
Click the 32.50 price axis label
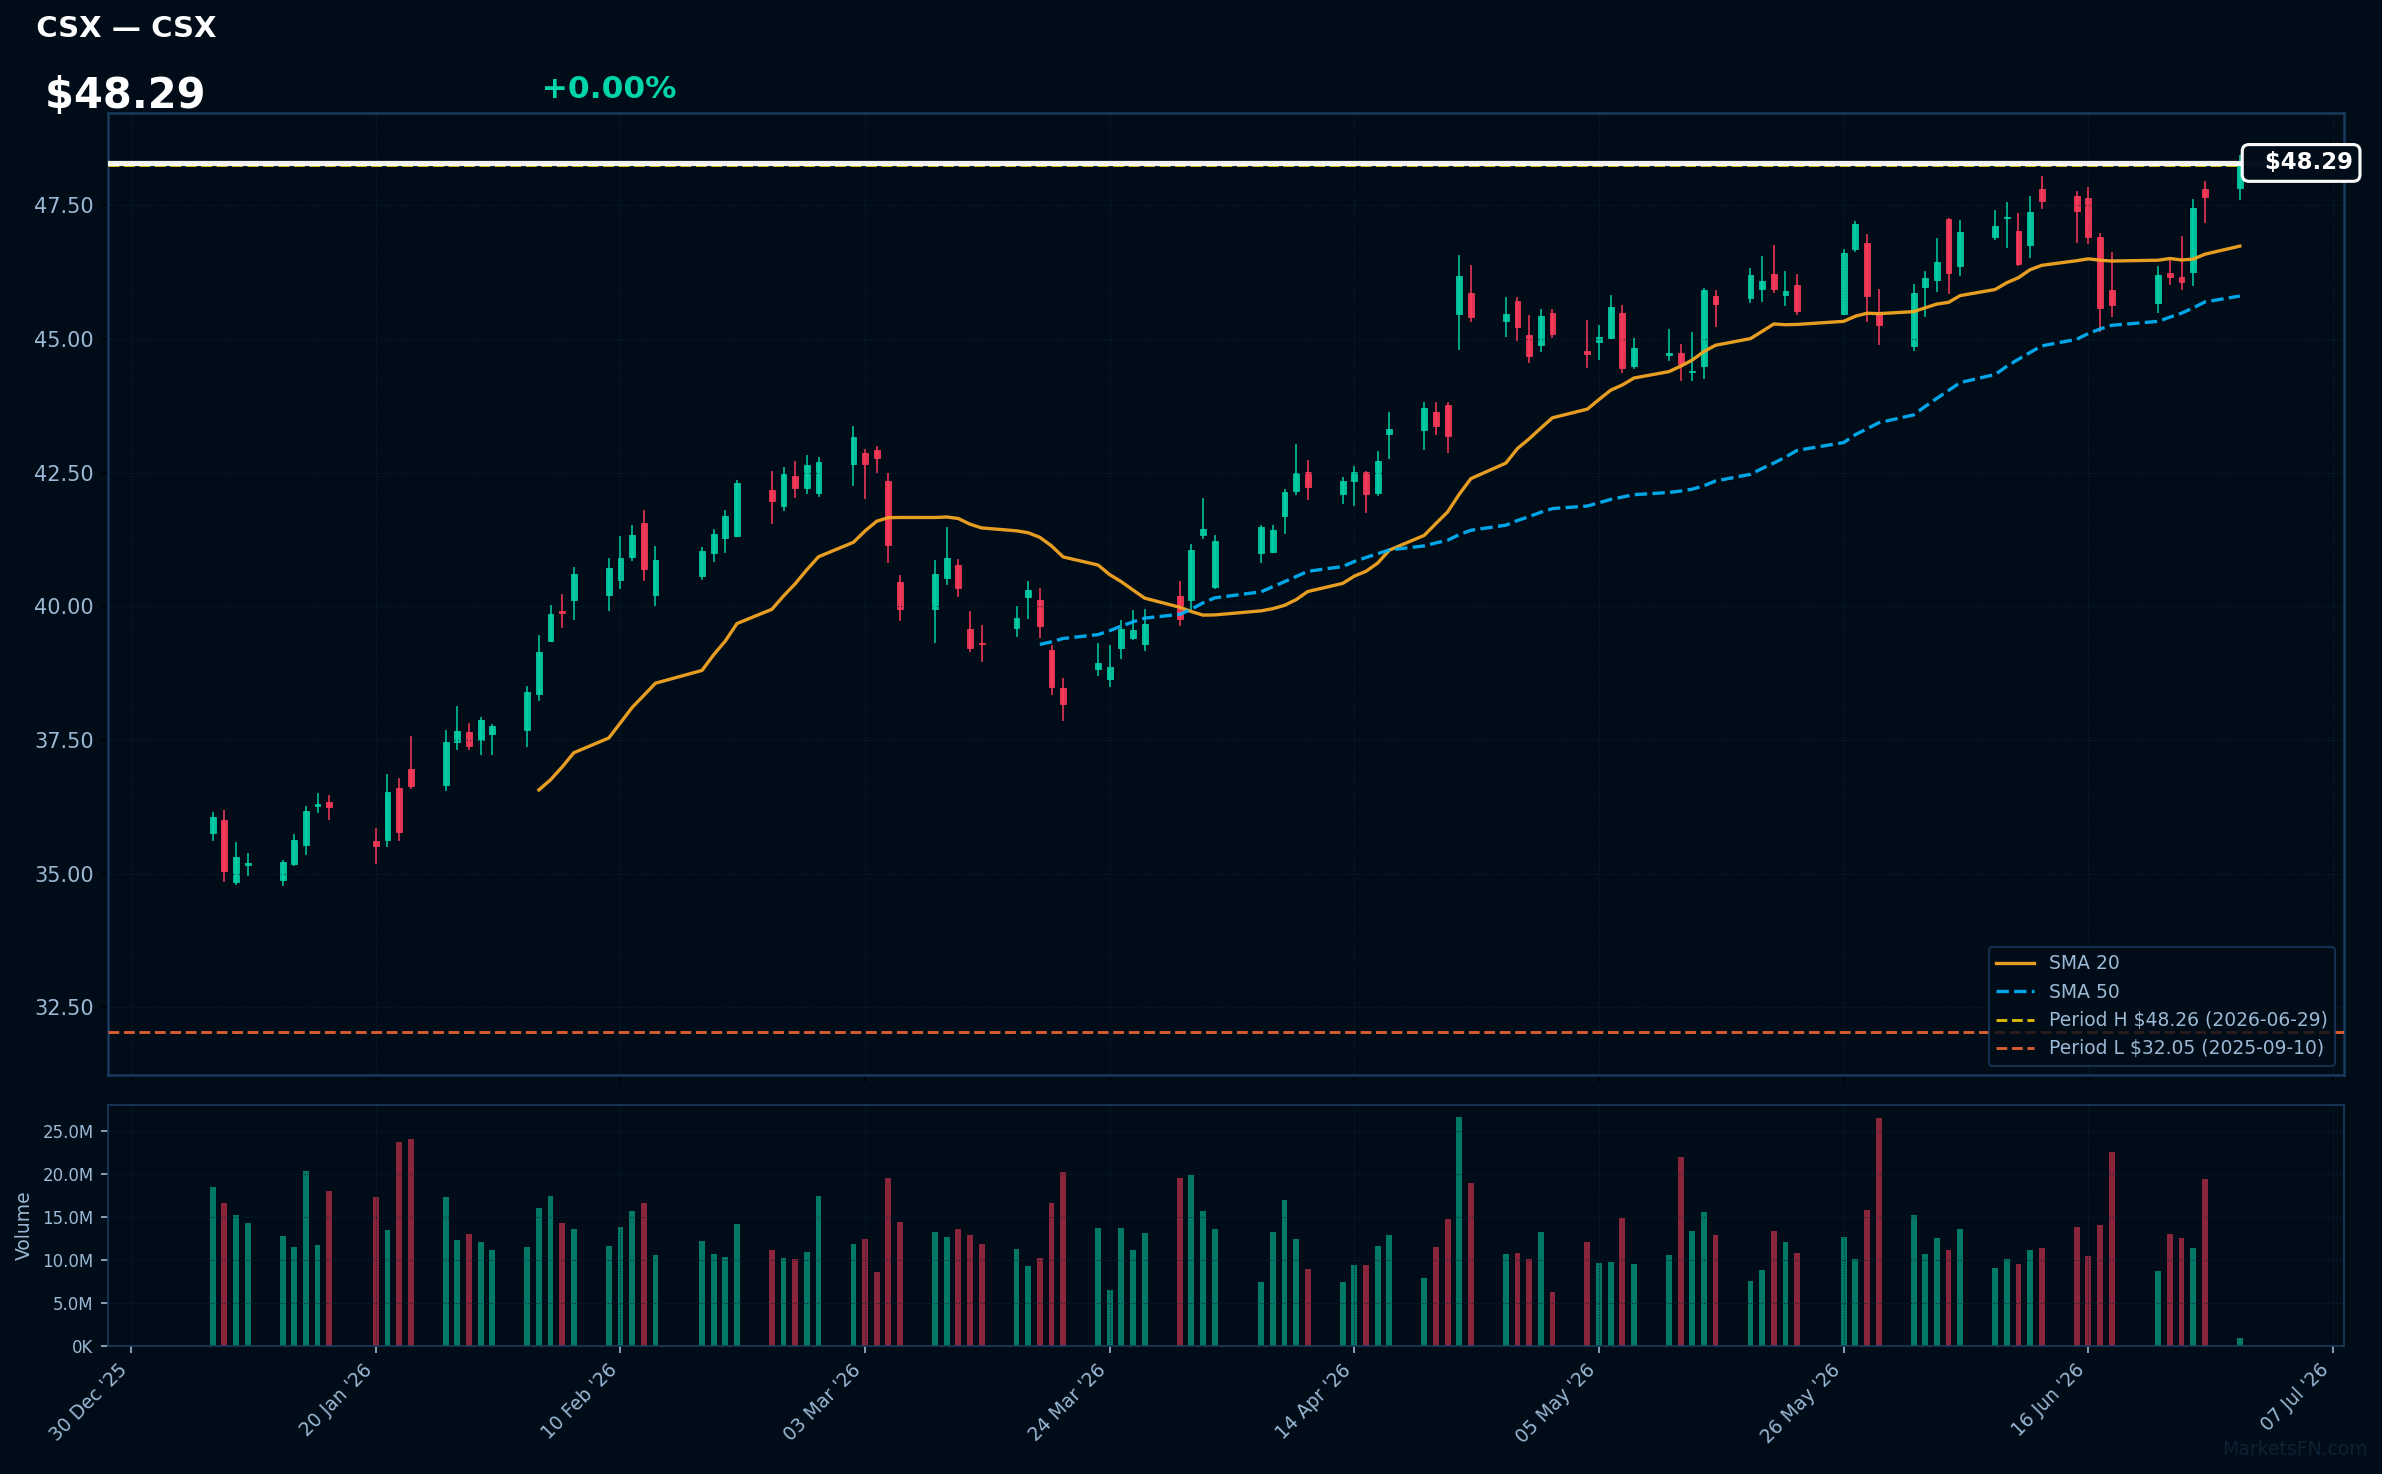(x=64, y=1007)
